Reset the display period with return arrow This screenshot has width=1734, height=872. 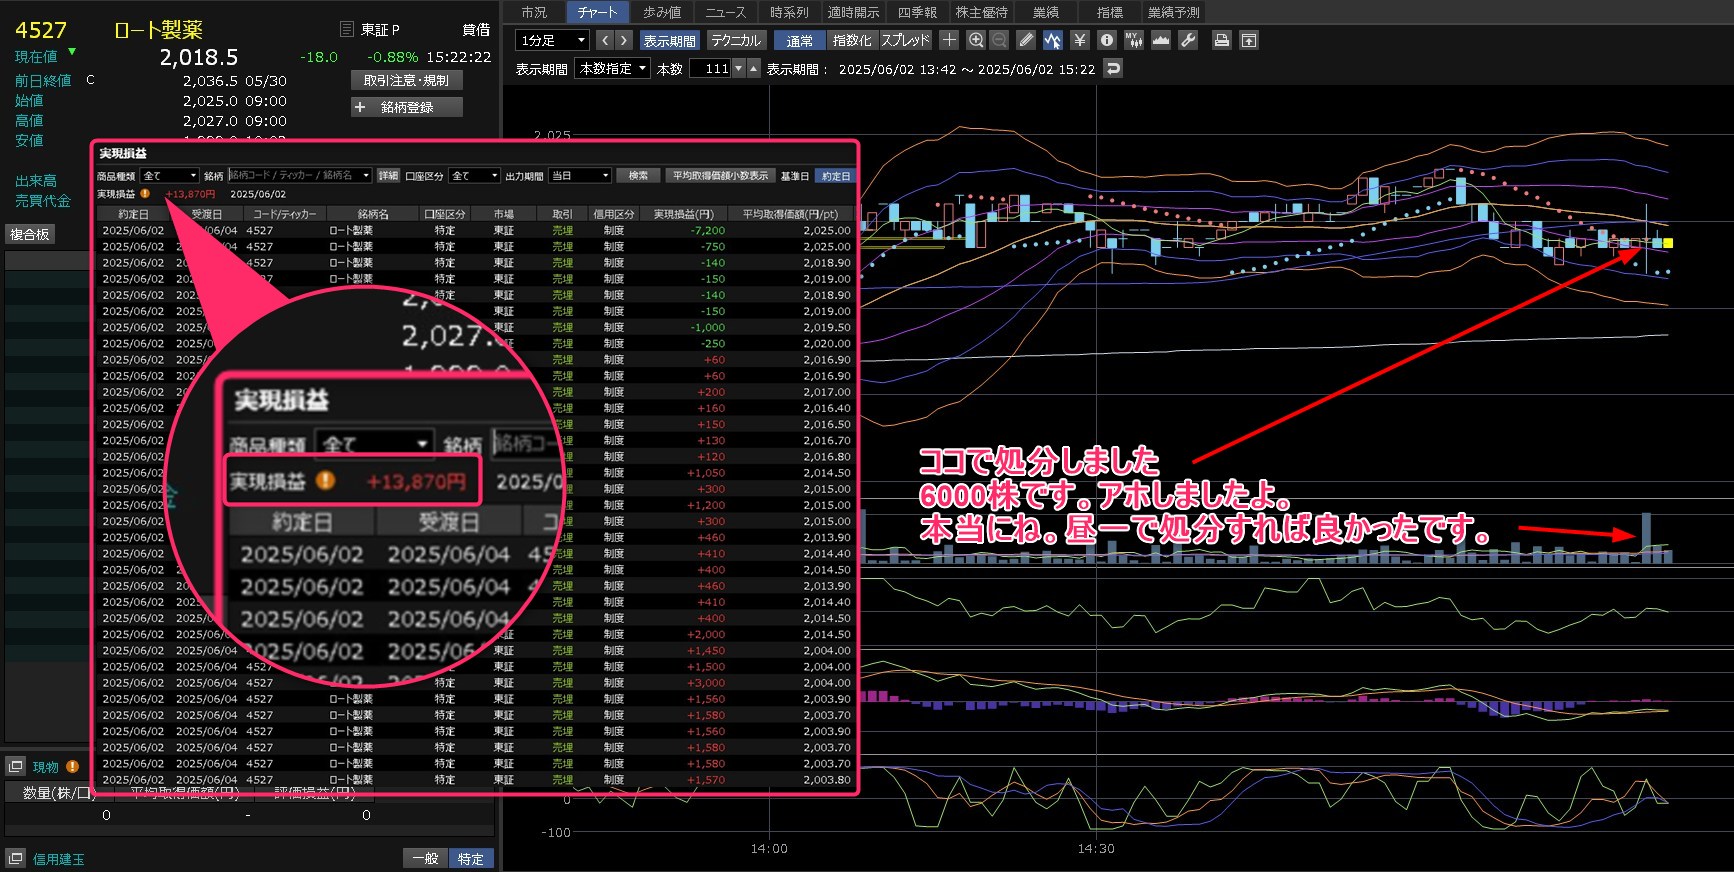tap(1113, 68)
